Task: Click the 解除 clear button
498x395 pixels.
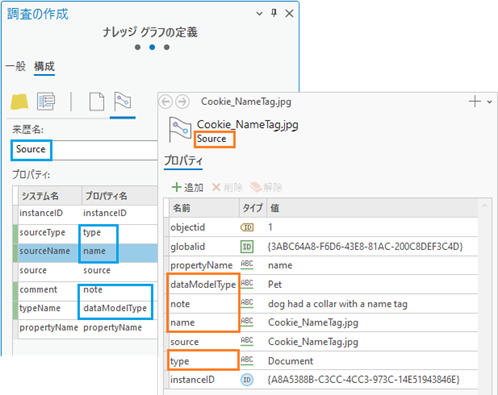Action: click(266, 187)
